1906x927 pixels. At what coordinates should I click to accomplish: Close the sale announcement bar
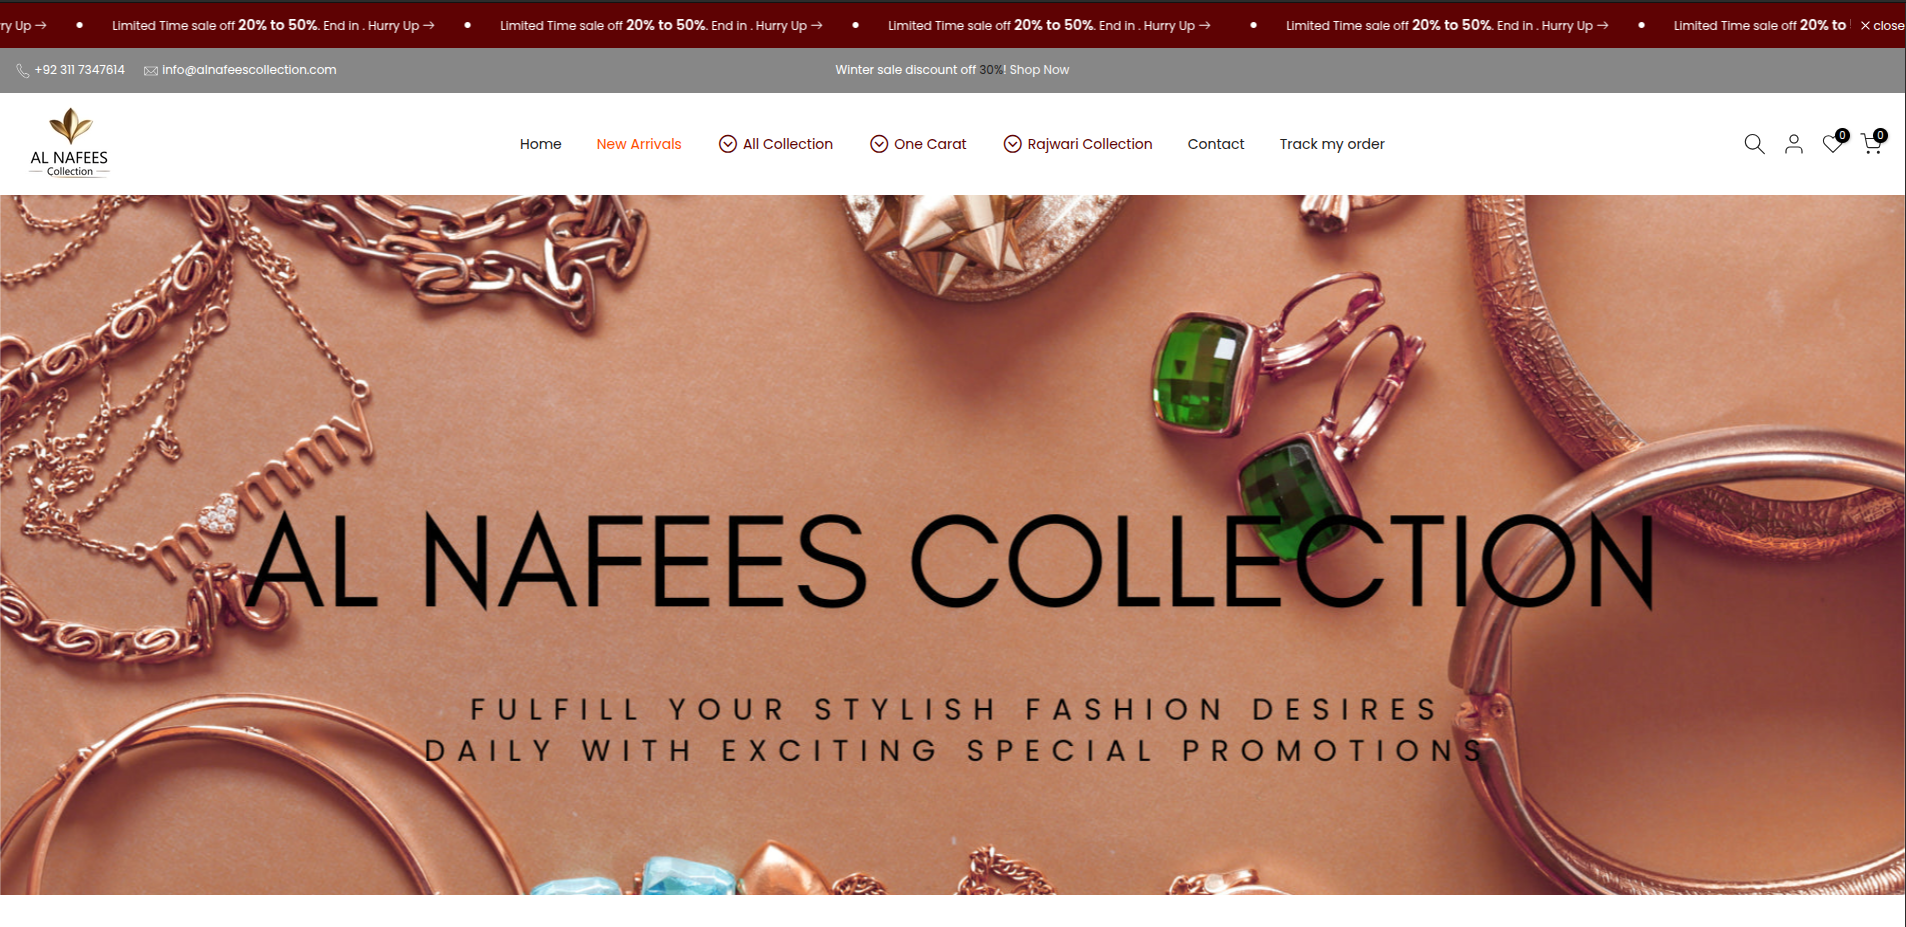click(1882, 26)
